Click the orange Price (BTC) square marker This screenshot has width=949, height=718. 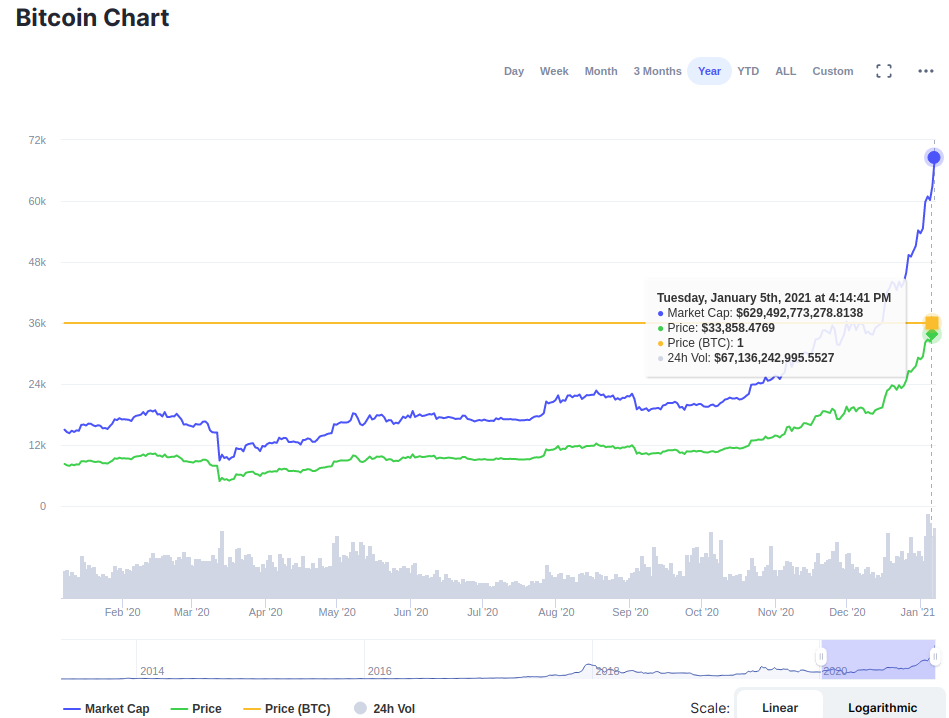(x=932, y=323)
